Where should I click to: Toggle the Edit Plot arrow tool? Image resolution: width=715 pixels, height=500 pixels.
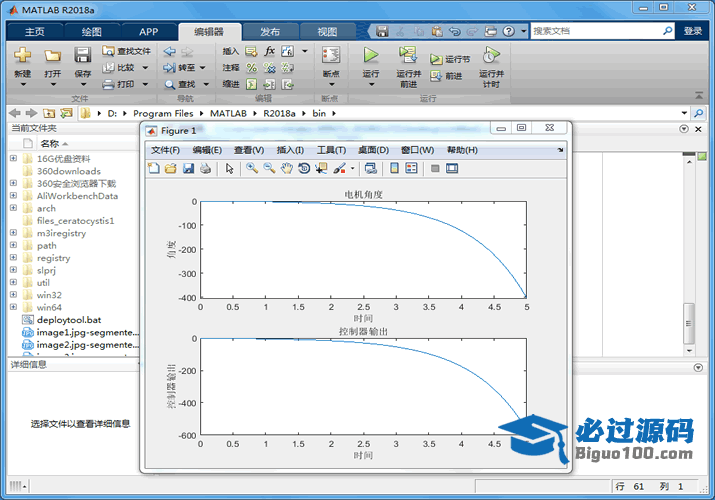pyautogui.click(x=229, y=168)
